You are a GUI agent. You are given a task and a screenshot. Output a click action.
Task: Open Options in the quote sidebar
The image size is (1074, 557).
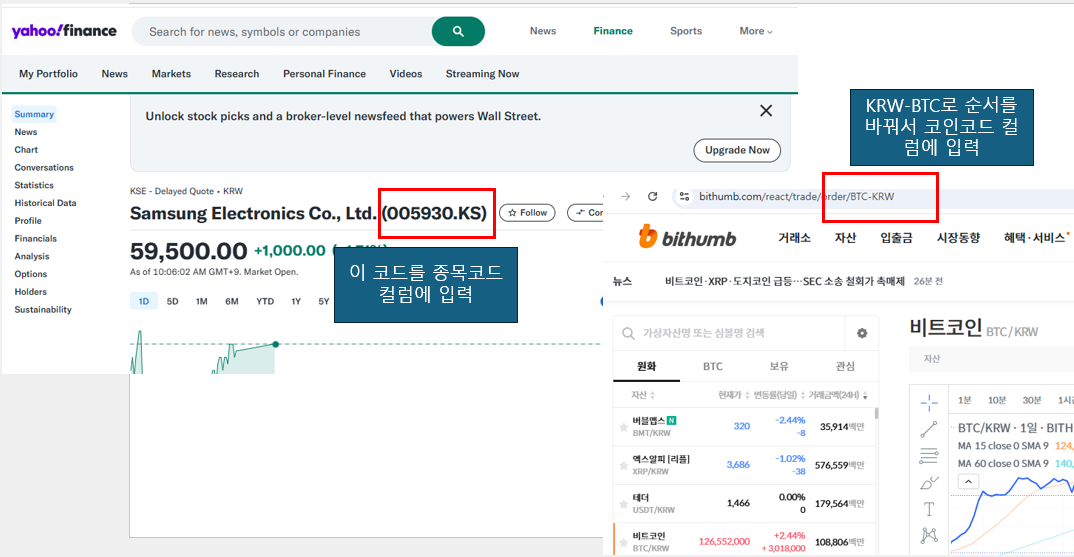point(31,275)
